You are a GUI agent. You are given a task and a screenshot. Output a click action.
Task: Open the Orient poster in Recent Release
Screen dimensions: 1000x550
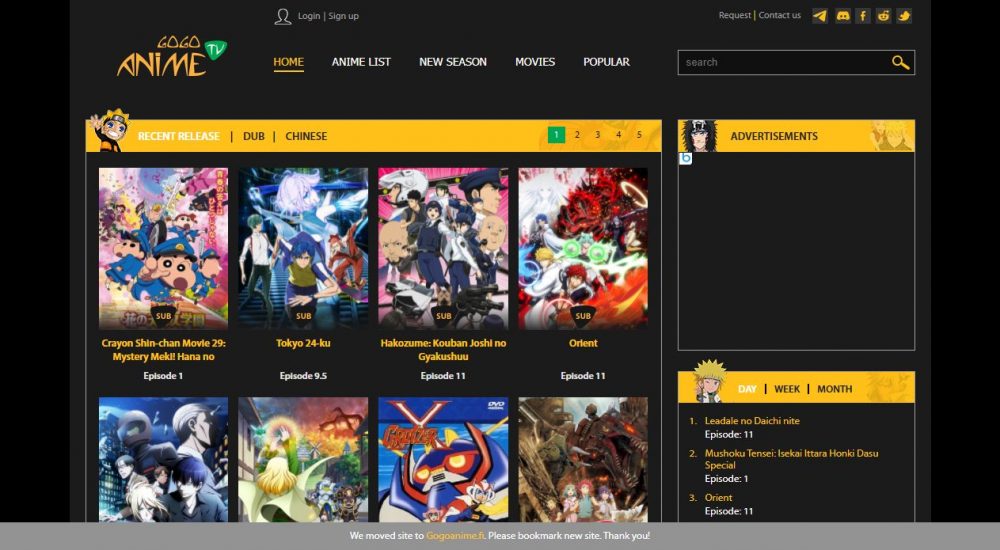point(583,248)
